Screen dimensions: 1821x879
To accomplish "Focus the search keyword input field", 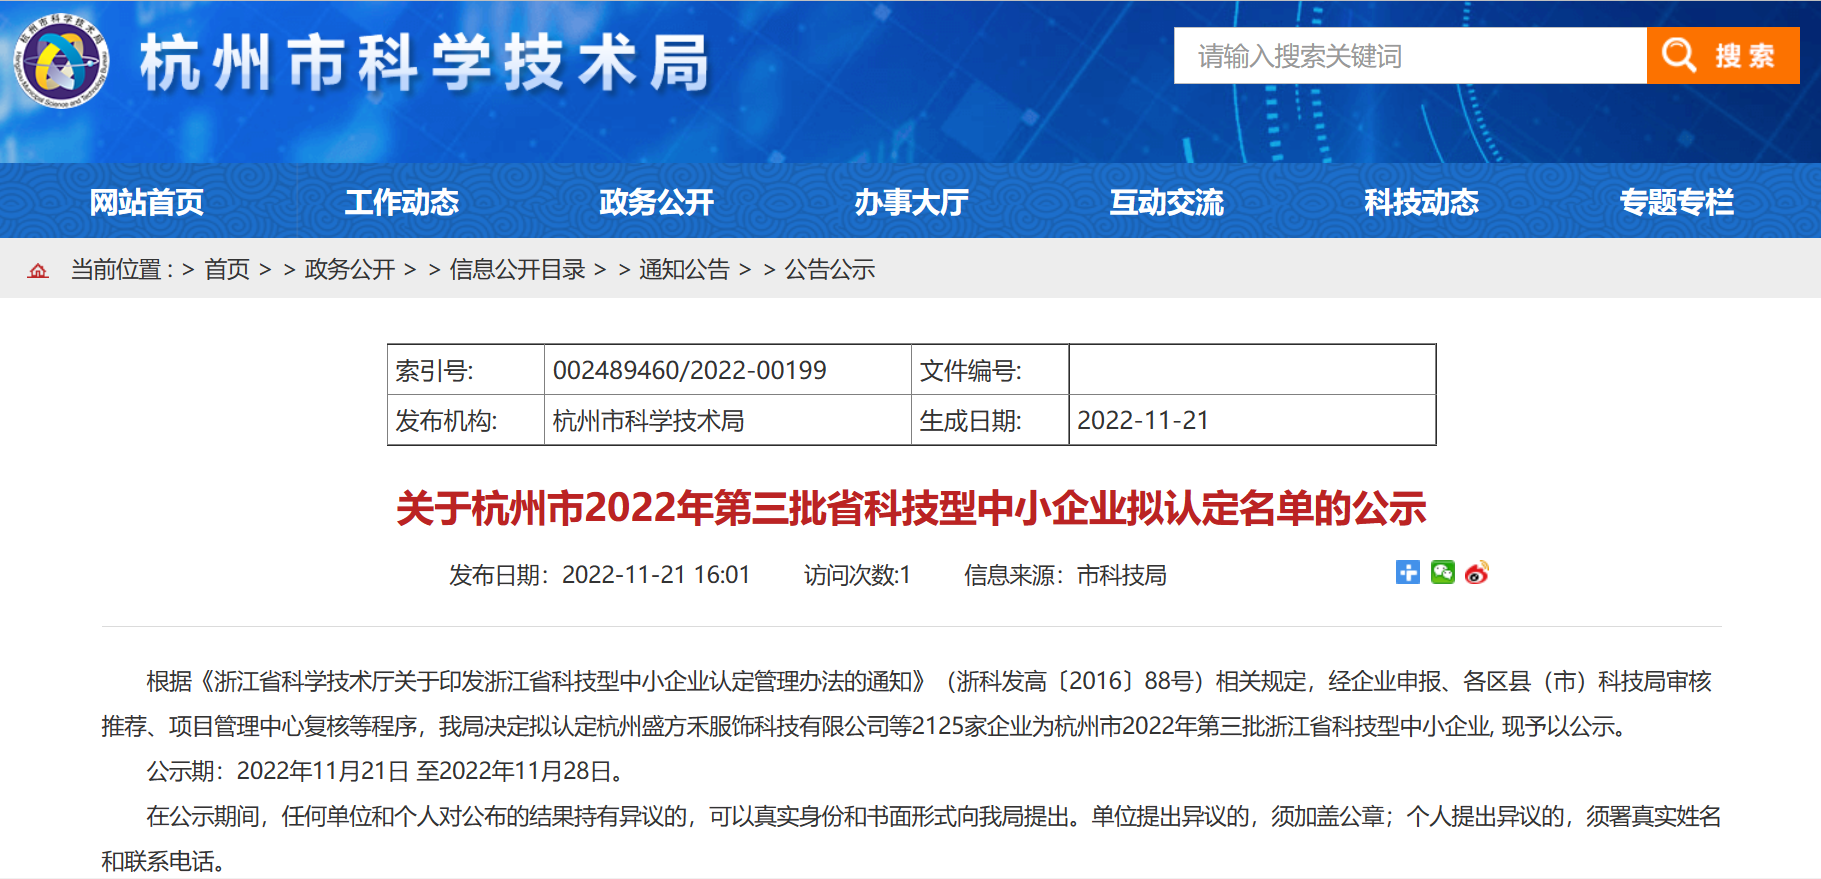I will [x=1409, y=56].
